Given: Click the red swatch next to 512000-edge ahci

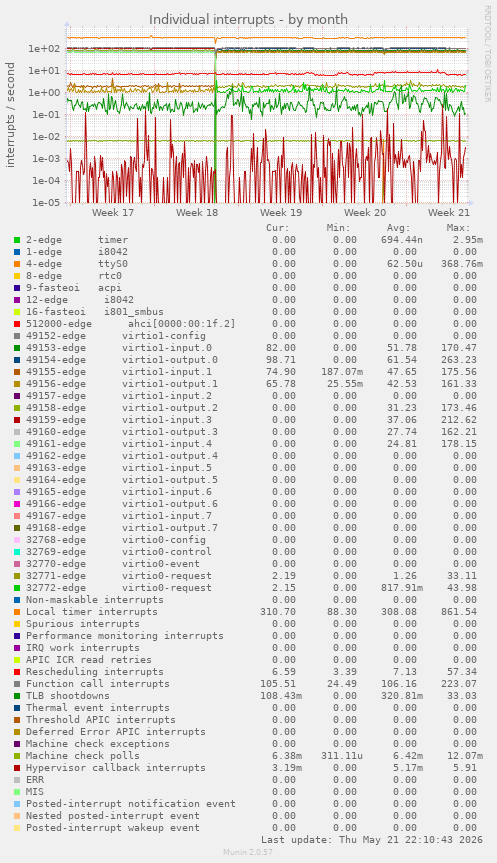Looking at the screenshot, I should tap(17, 324).
